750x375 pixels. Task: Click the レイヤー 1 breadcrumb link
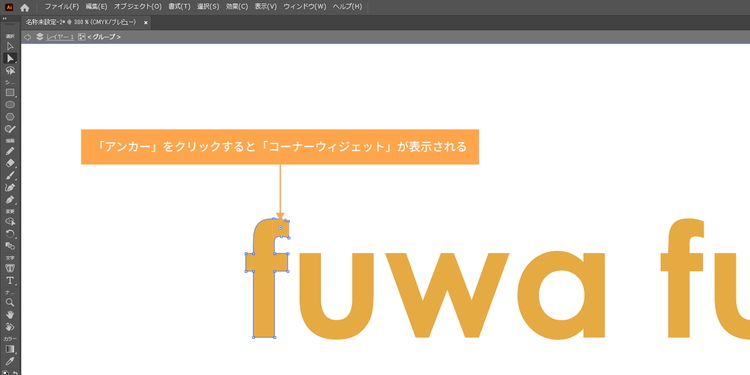(x=60, y=37)
